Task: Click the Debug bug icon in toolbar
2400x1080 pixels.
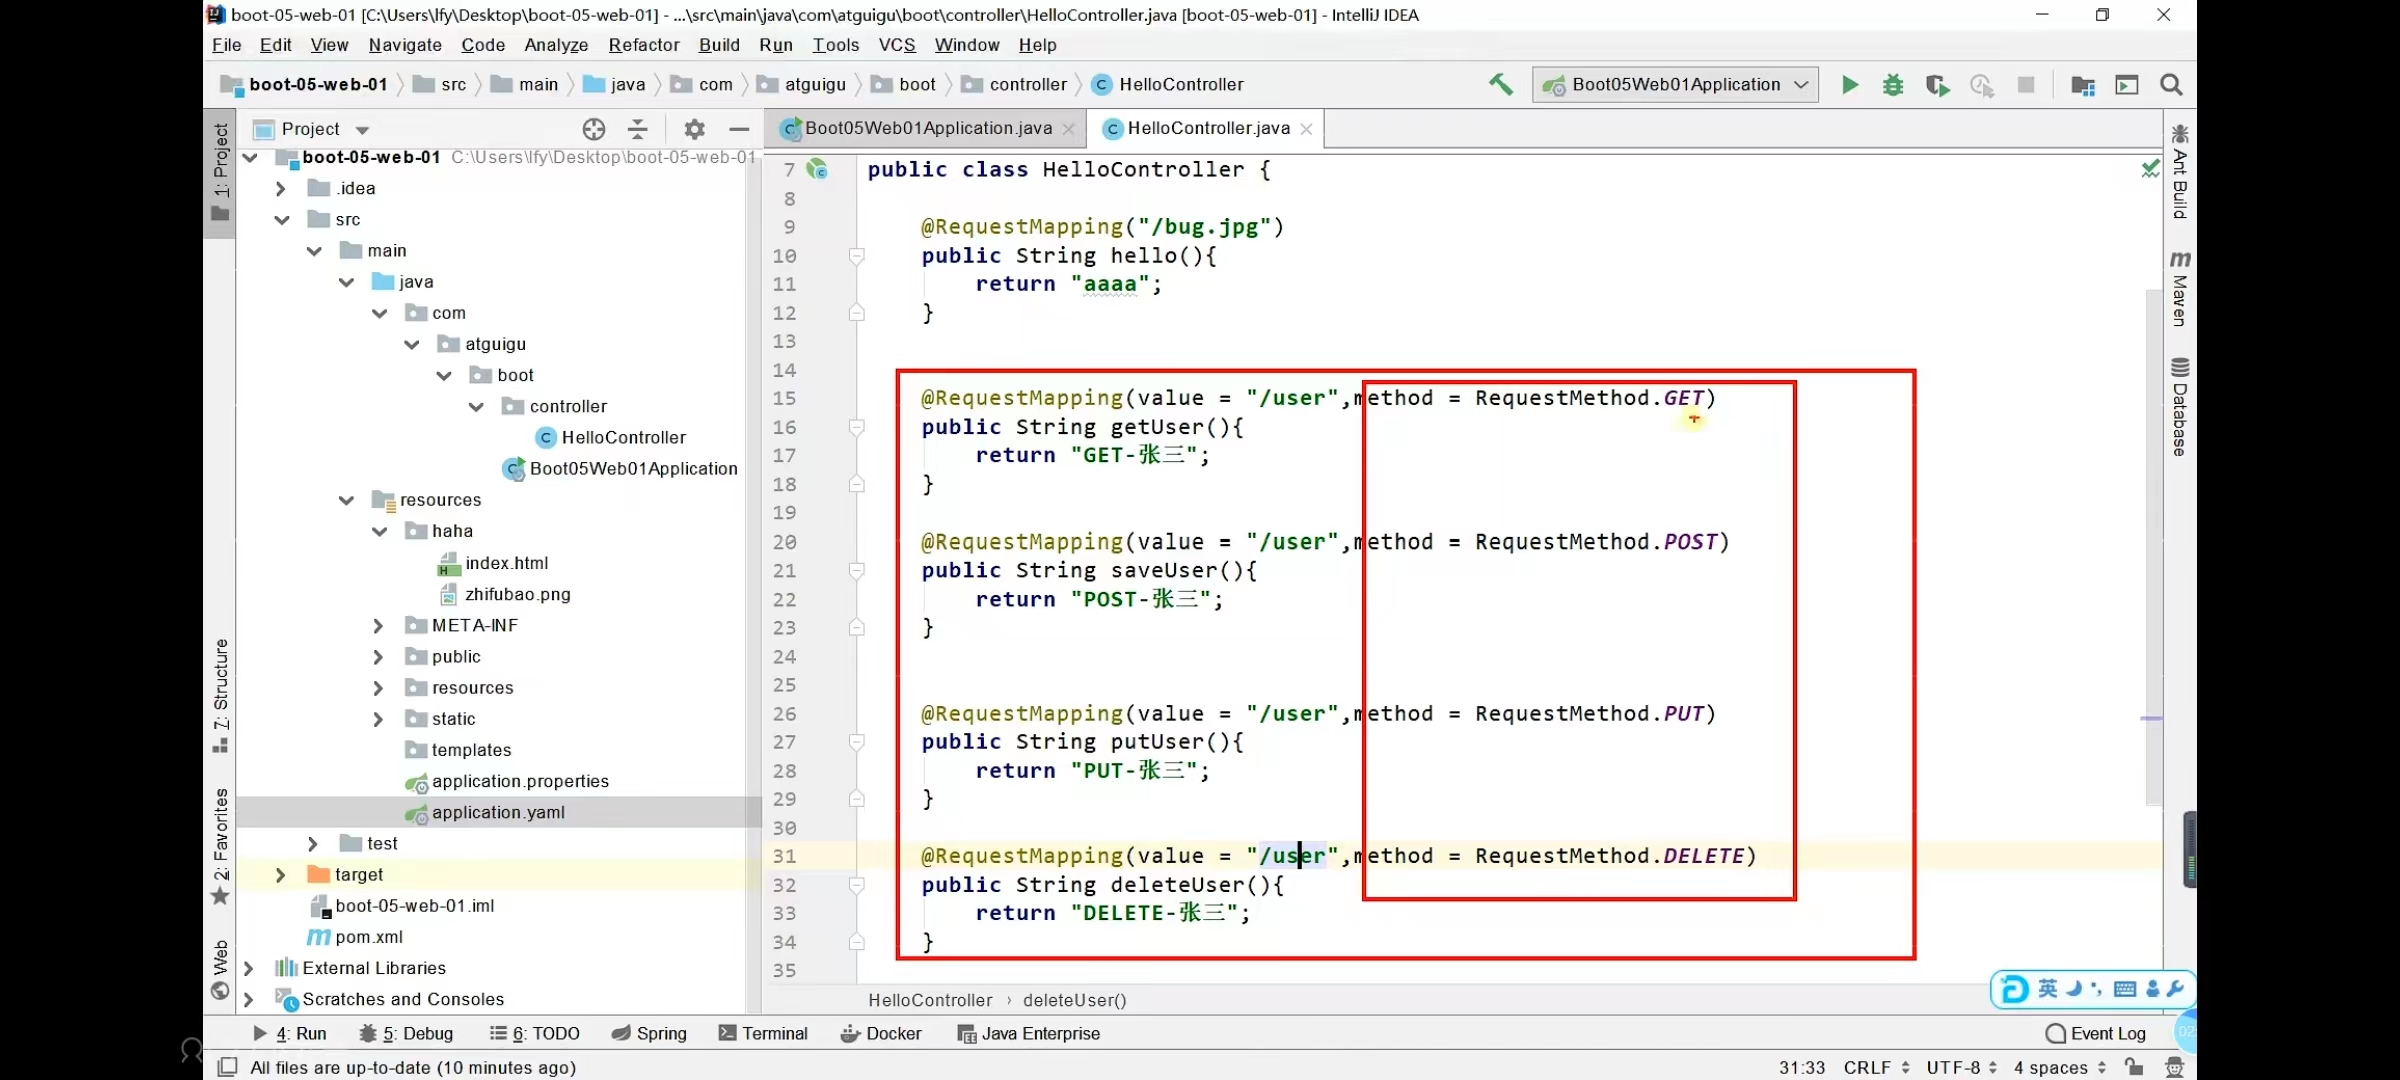Action: pyautogui.click(x=1893, y=85)
